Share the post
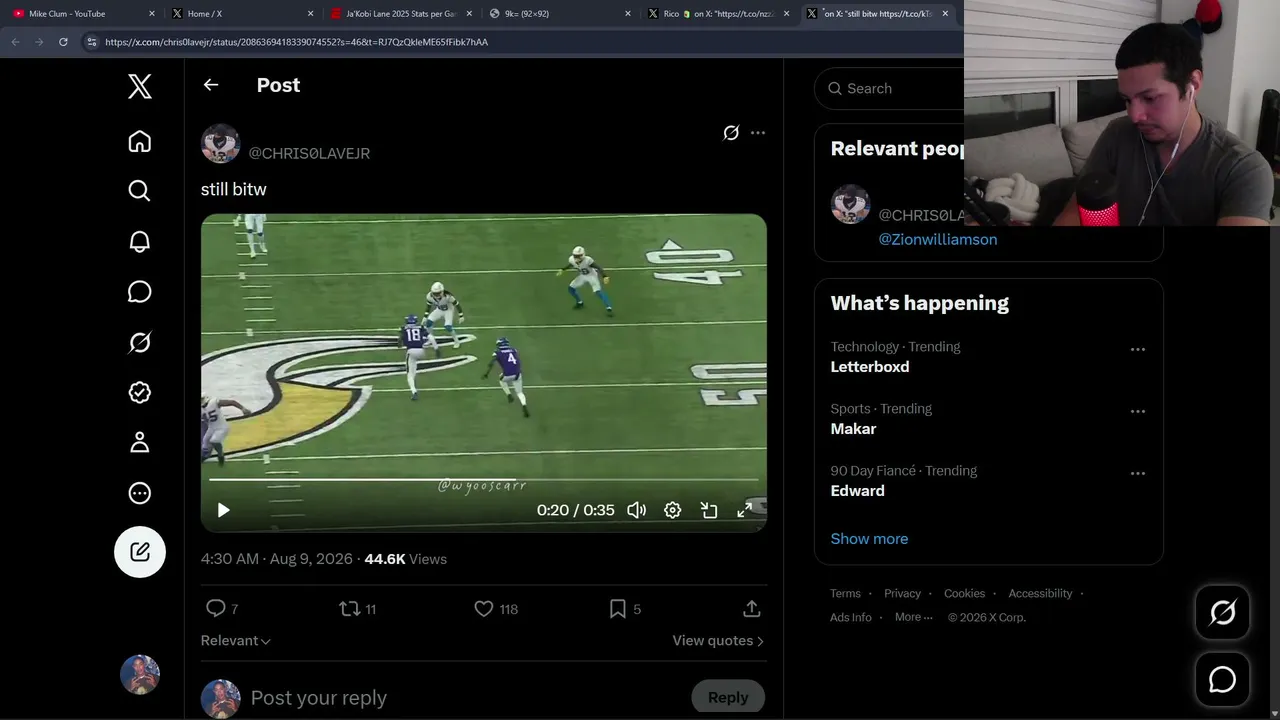 click(x=752, y=608)
